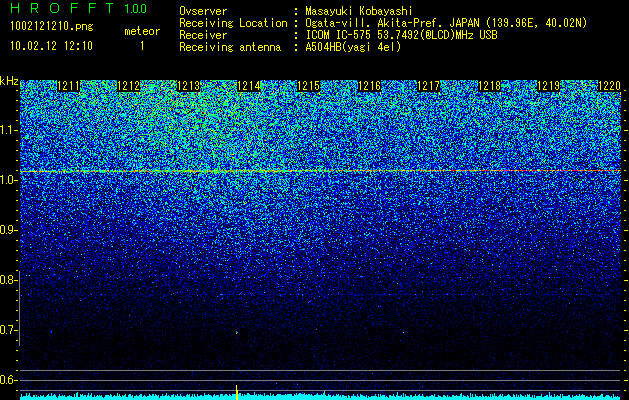Viewport: 629px width, 400px height.
Task: Click the 'meteor' count label
Action: click(x=142, y=31)
